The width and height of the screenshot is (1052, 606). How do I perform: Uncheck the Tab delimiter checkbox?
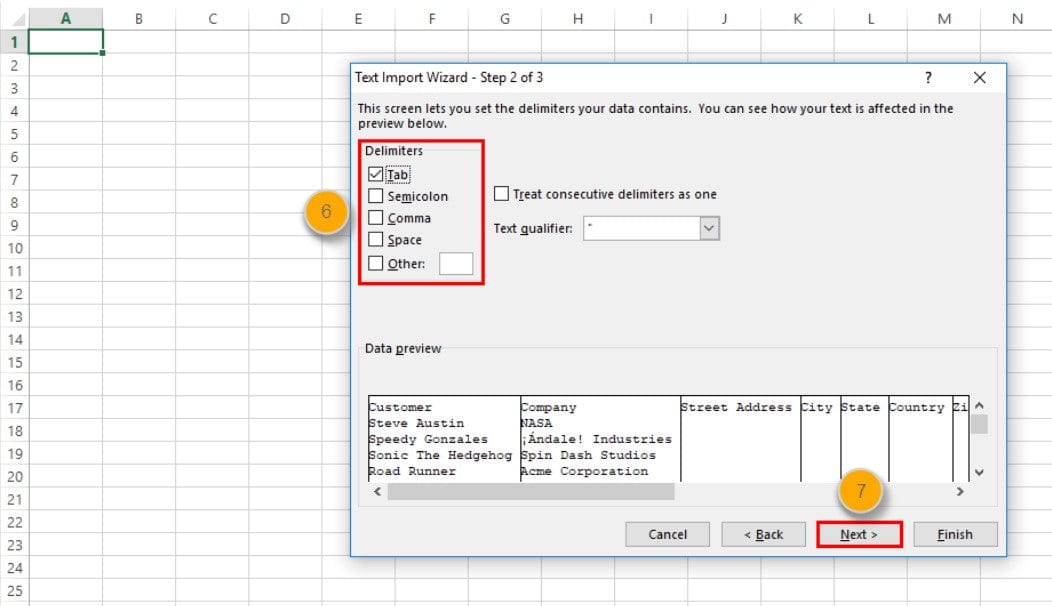pos(376,175)
